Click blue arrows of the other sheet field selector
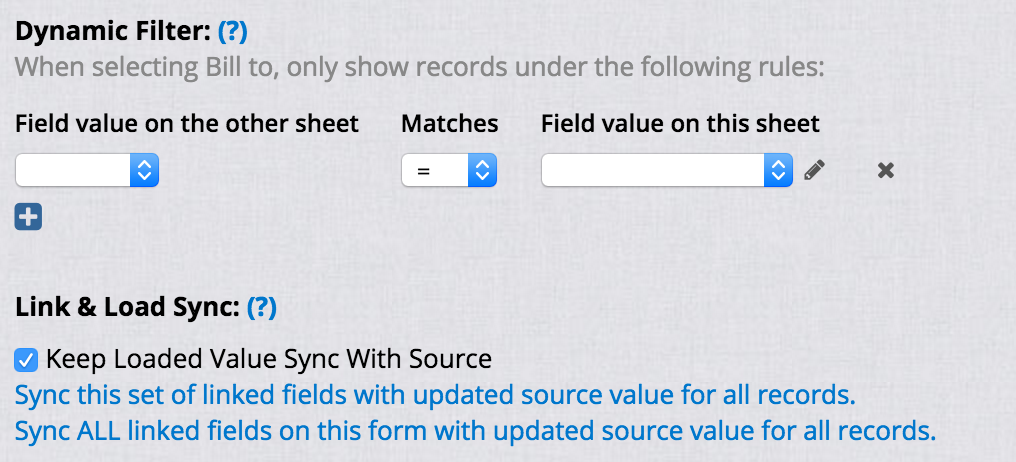This screenshot has width=1016, height=462. (144, 170)
